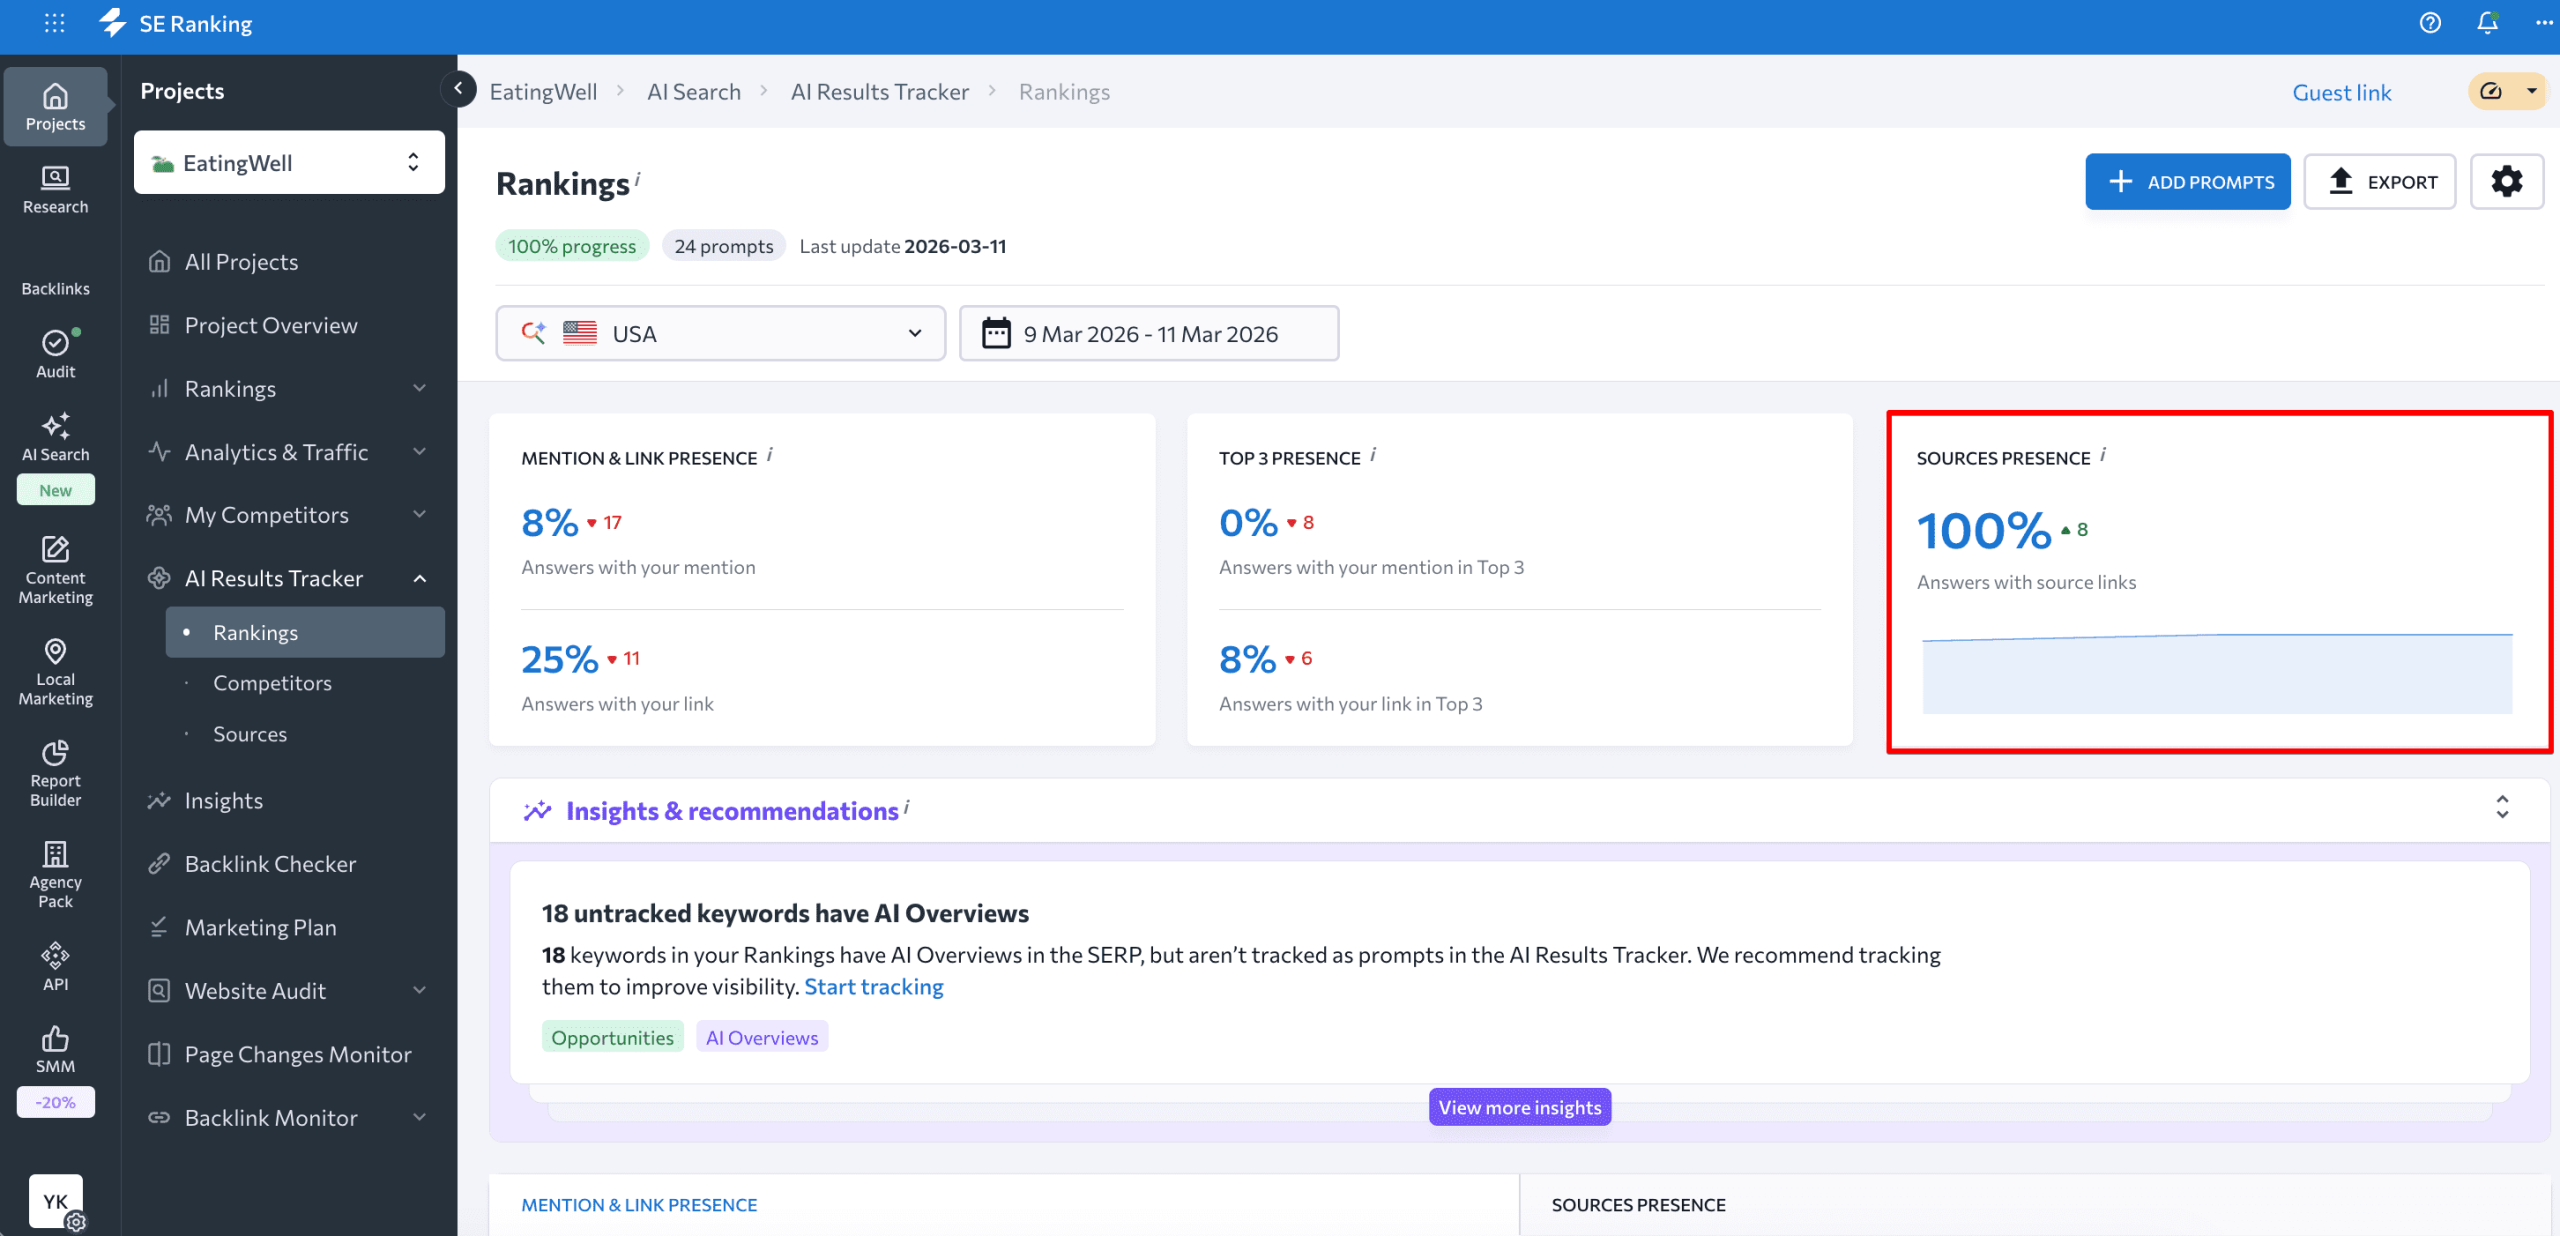Open the rankings settings gear
The image size is (2560, 1236).
click(2506, 182)
